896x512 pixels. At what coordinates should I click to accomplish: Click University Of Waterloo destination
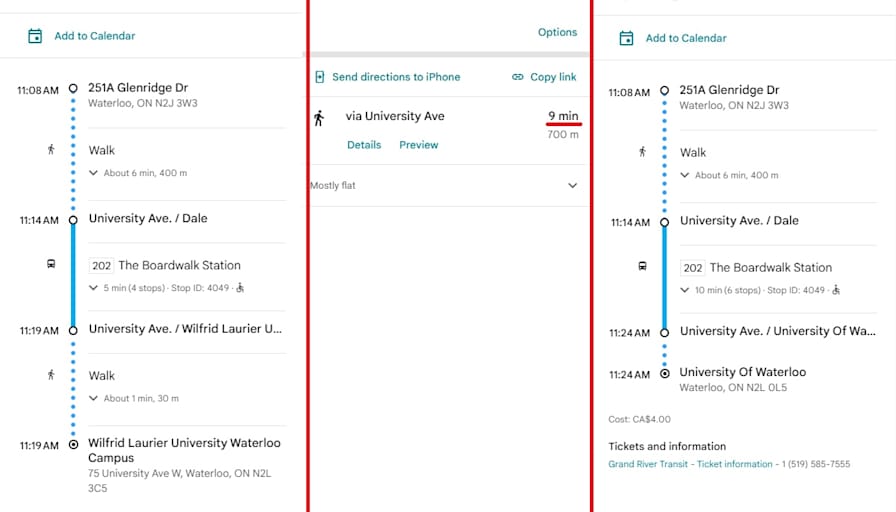[x=743, y=372]
